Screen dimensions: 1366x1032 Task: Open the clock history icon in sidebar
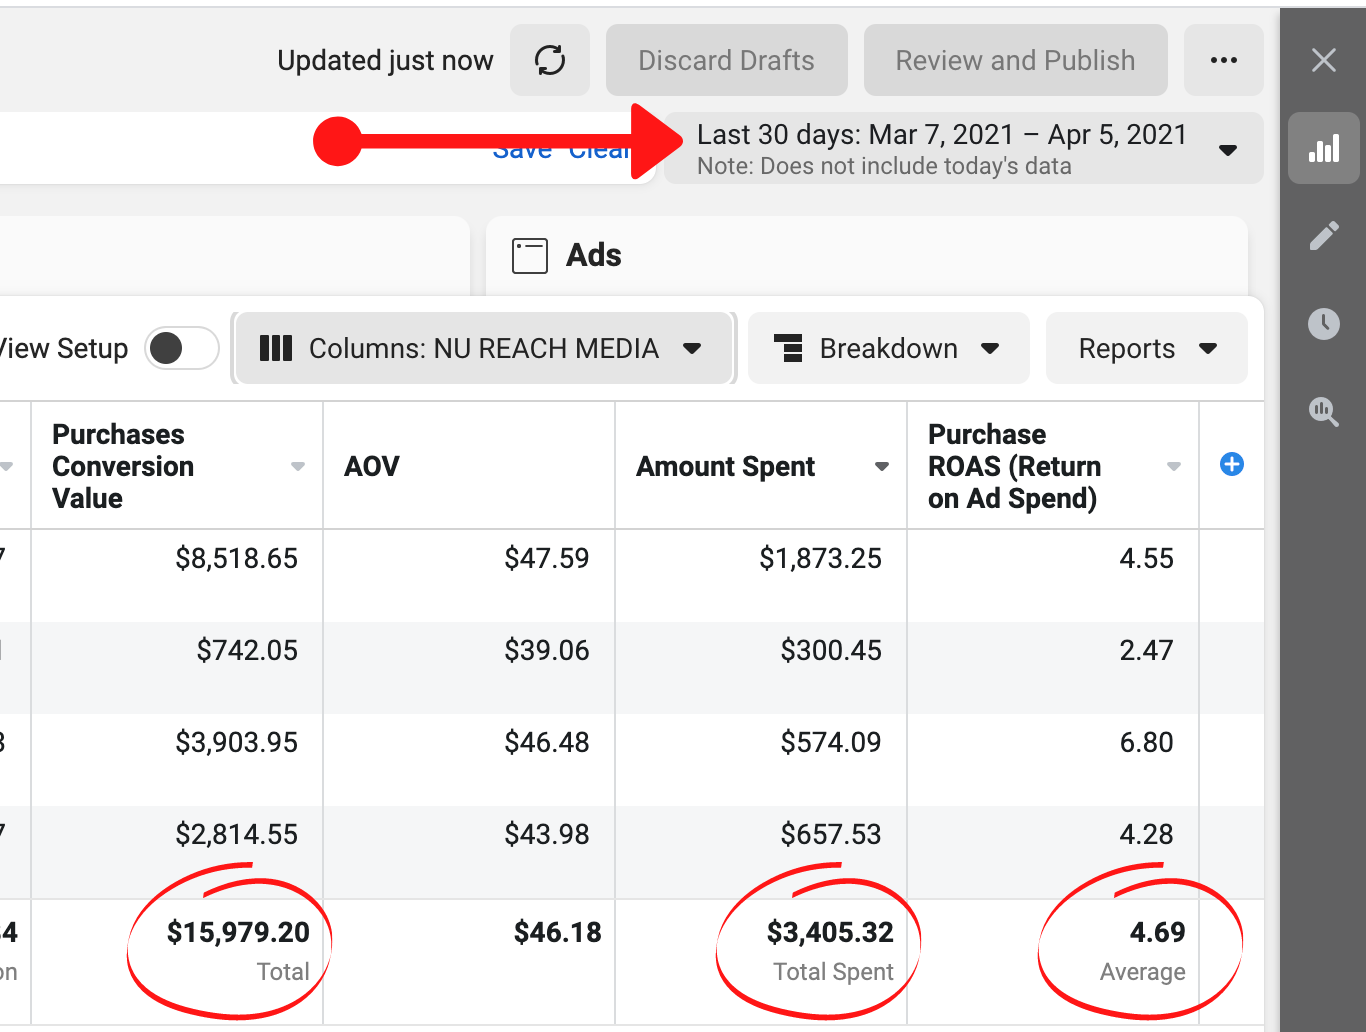pyautogui.click(x=1323, y=324)
